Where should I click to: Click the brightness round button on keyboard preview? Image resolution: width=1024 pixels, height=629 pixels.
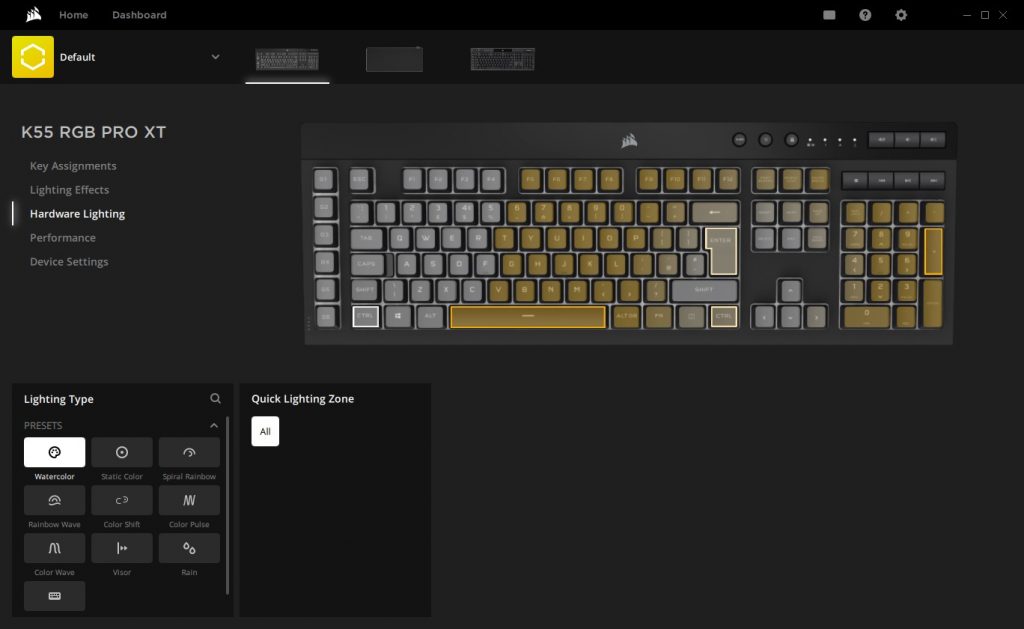[x=765, y=140]
